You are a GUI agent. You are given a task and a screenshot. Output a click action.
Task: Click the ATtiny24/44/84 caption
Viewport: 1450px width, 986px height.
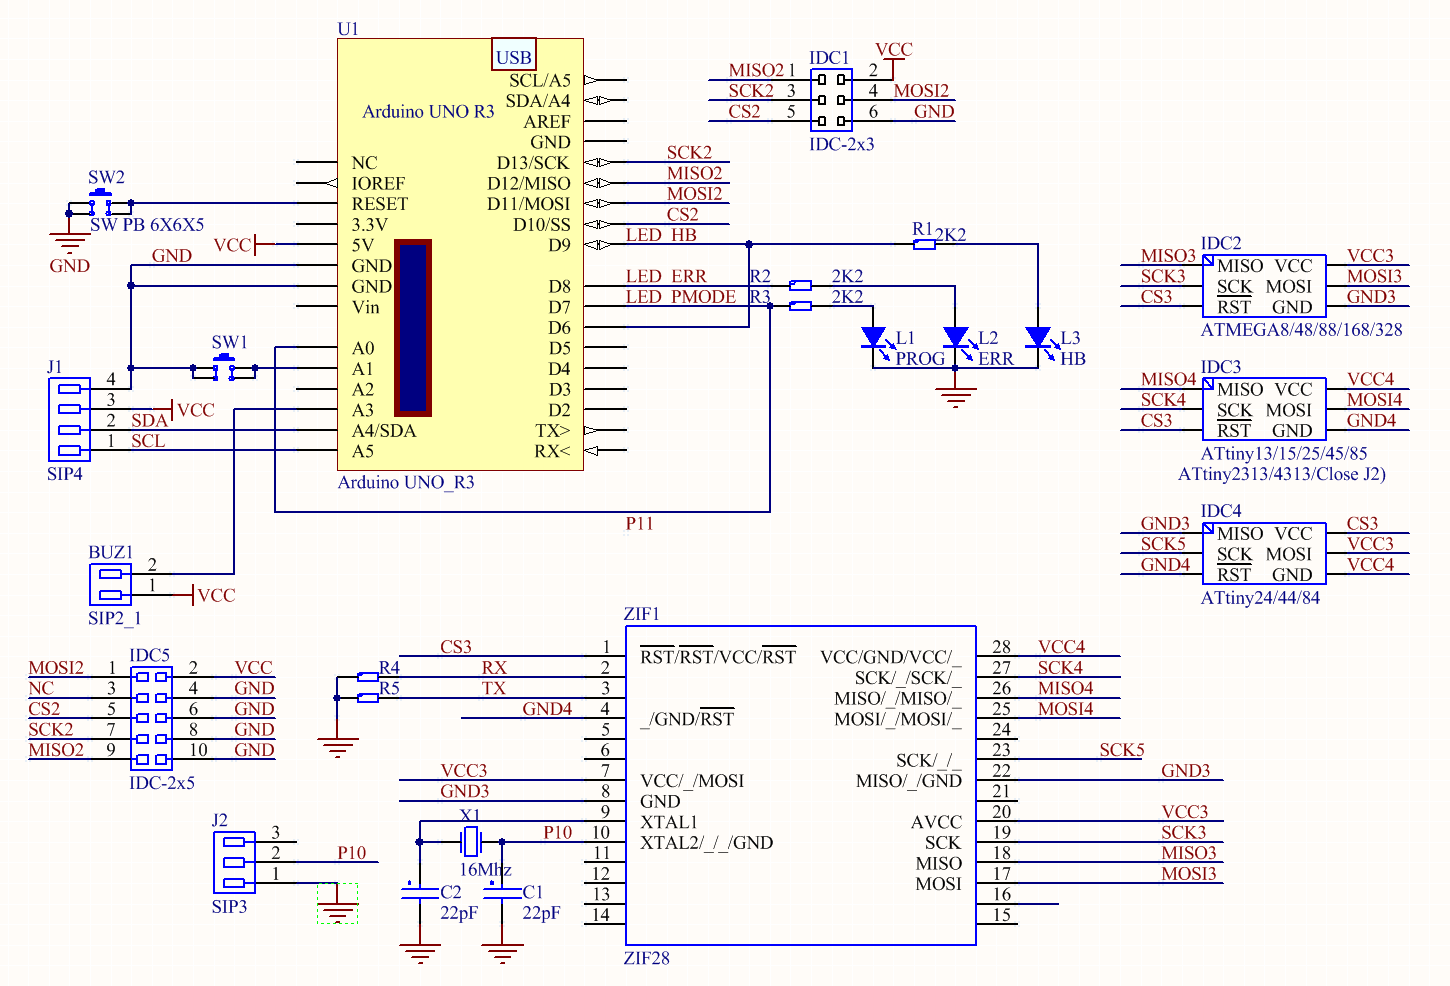click(1260, 598)
